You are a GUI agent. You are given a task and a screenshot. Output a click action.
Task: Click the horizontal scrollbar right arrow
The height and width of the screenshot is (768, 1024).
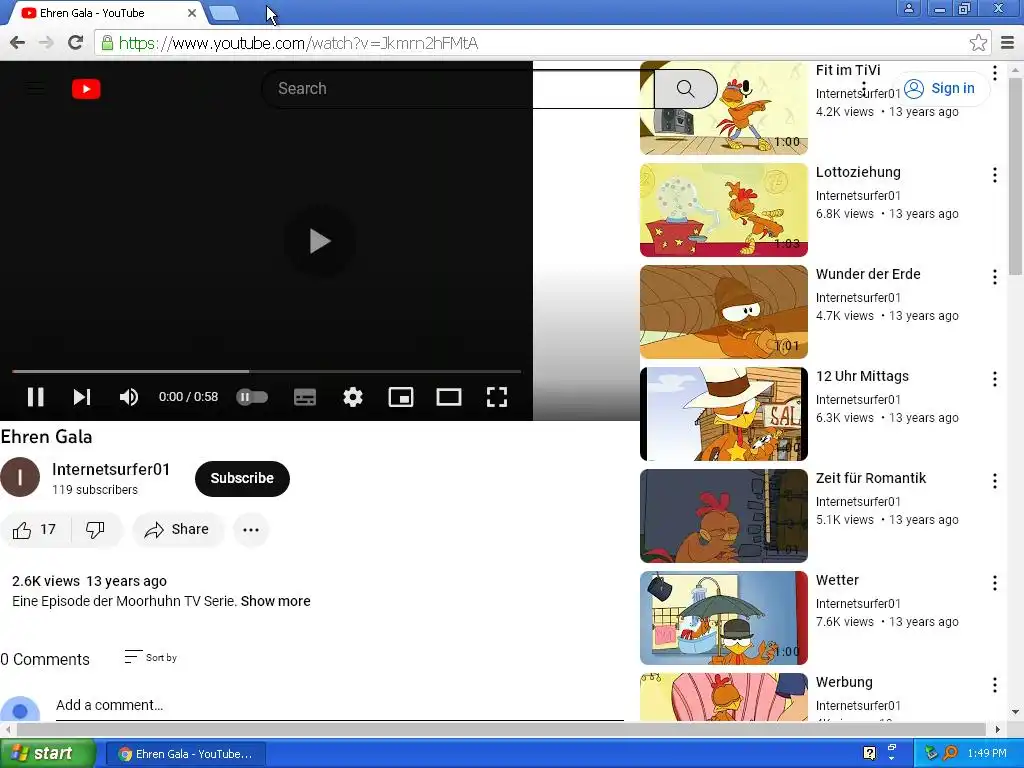997,729
